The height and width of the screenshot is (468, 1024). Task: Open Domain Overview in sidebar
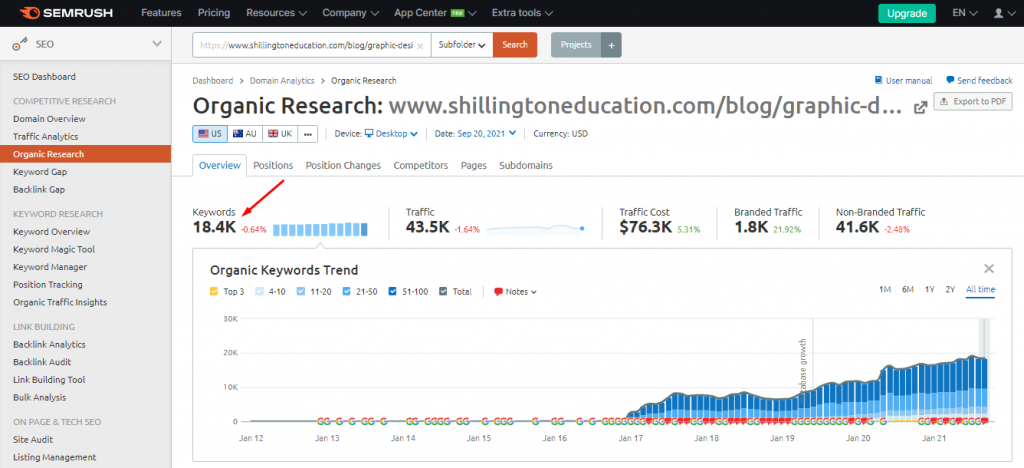[49, 119]
